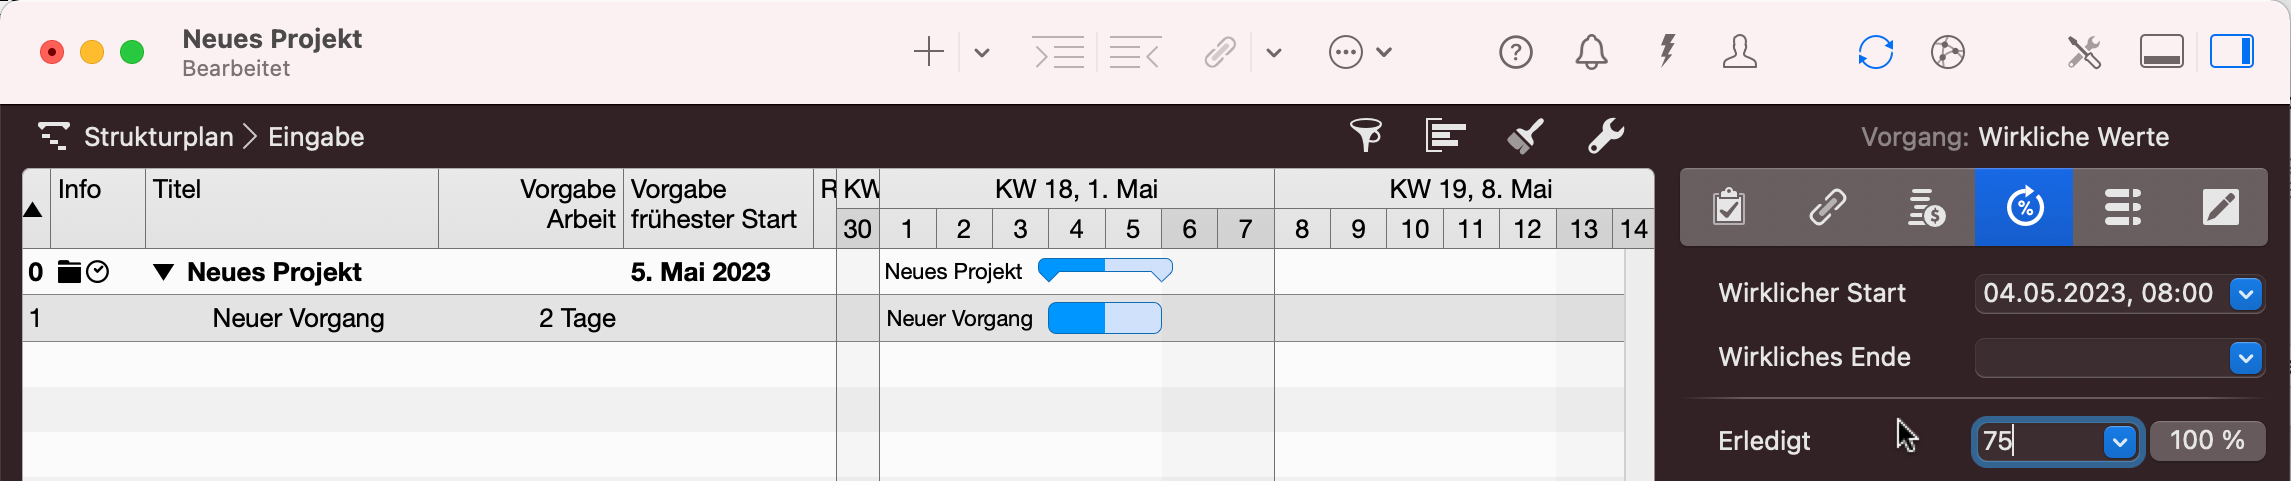Switch to the percent progress inspector tab
This screenshot has width=2291, height=481.
[x=2024, y=208]
